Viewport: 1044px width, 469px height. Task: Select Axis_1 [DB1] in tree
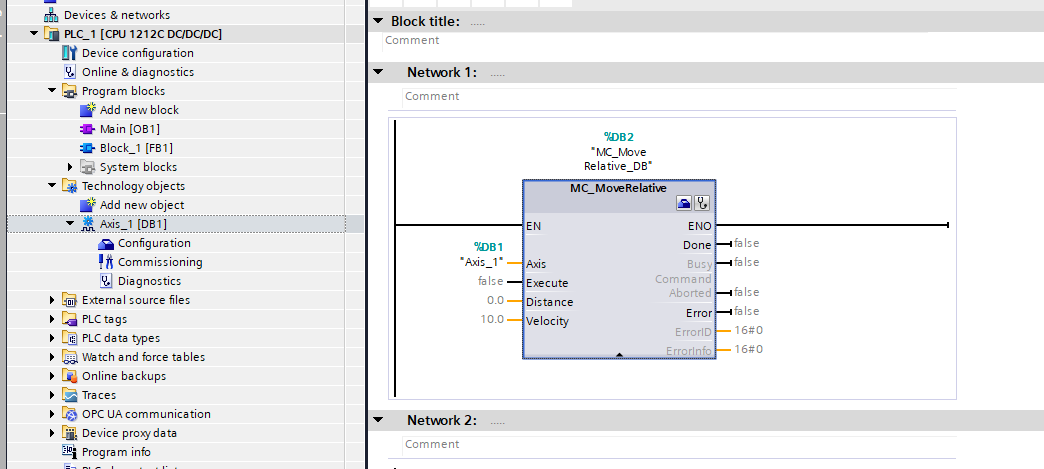(x=133, y=225)
